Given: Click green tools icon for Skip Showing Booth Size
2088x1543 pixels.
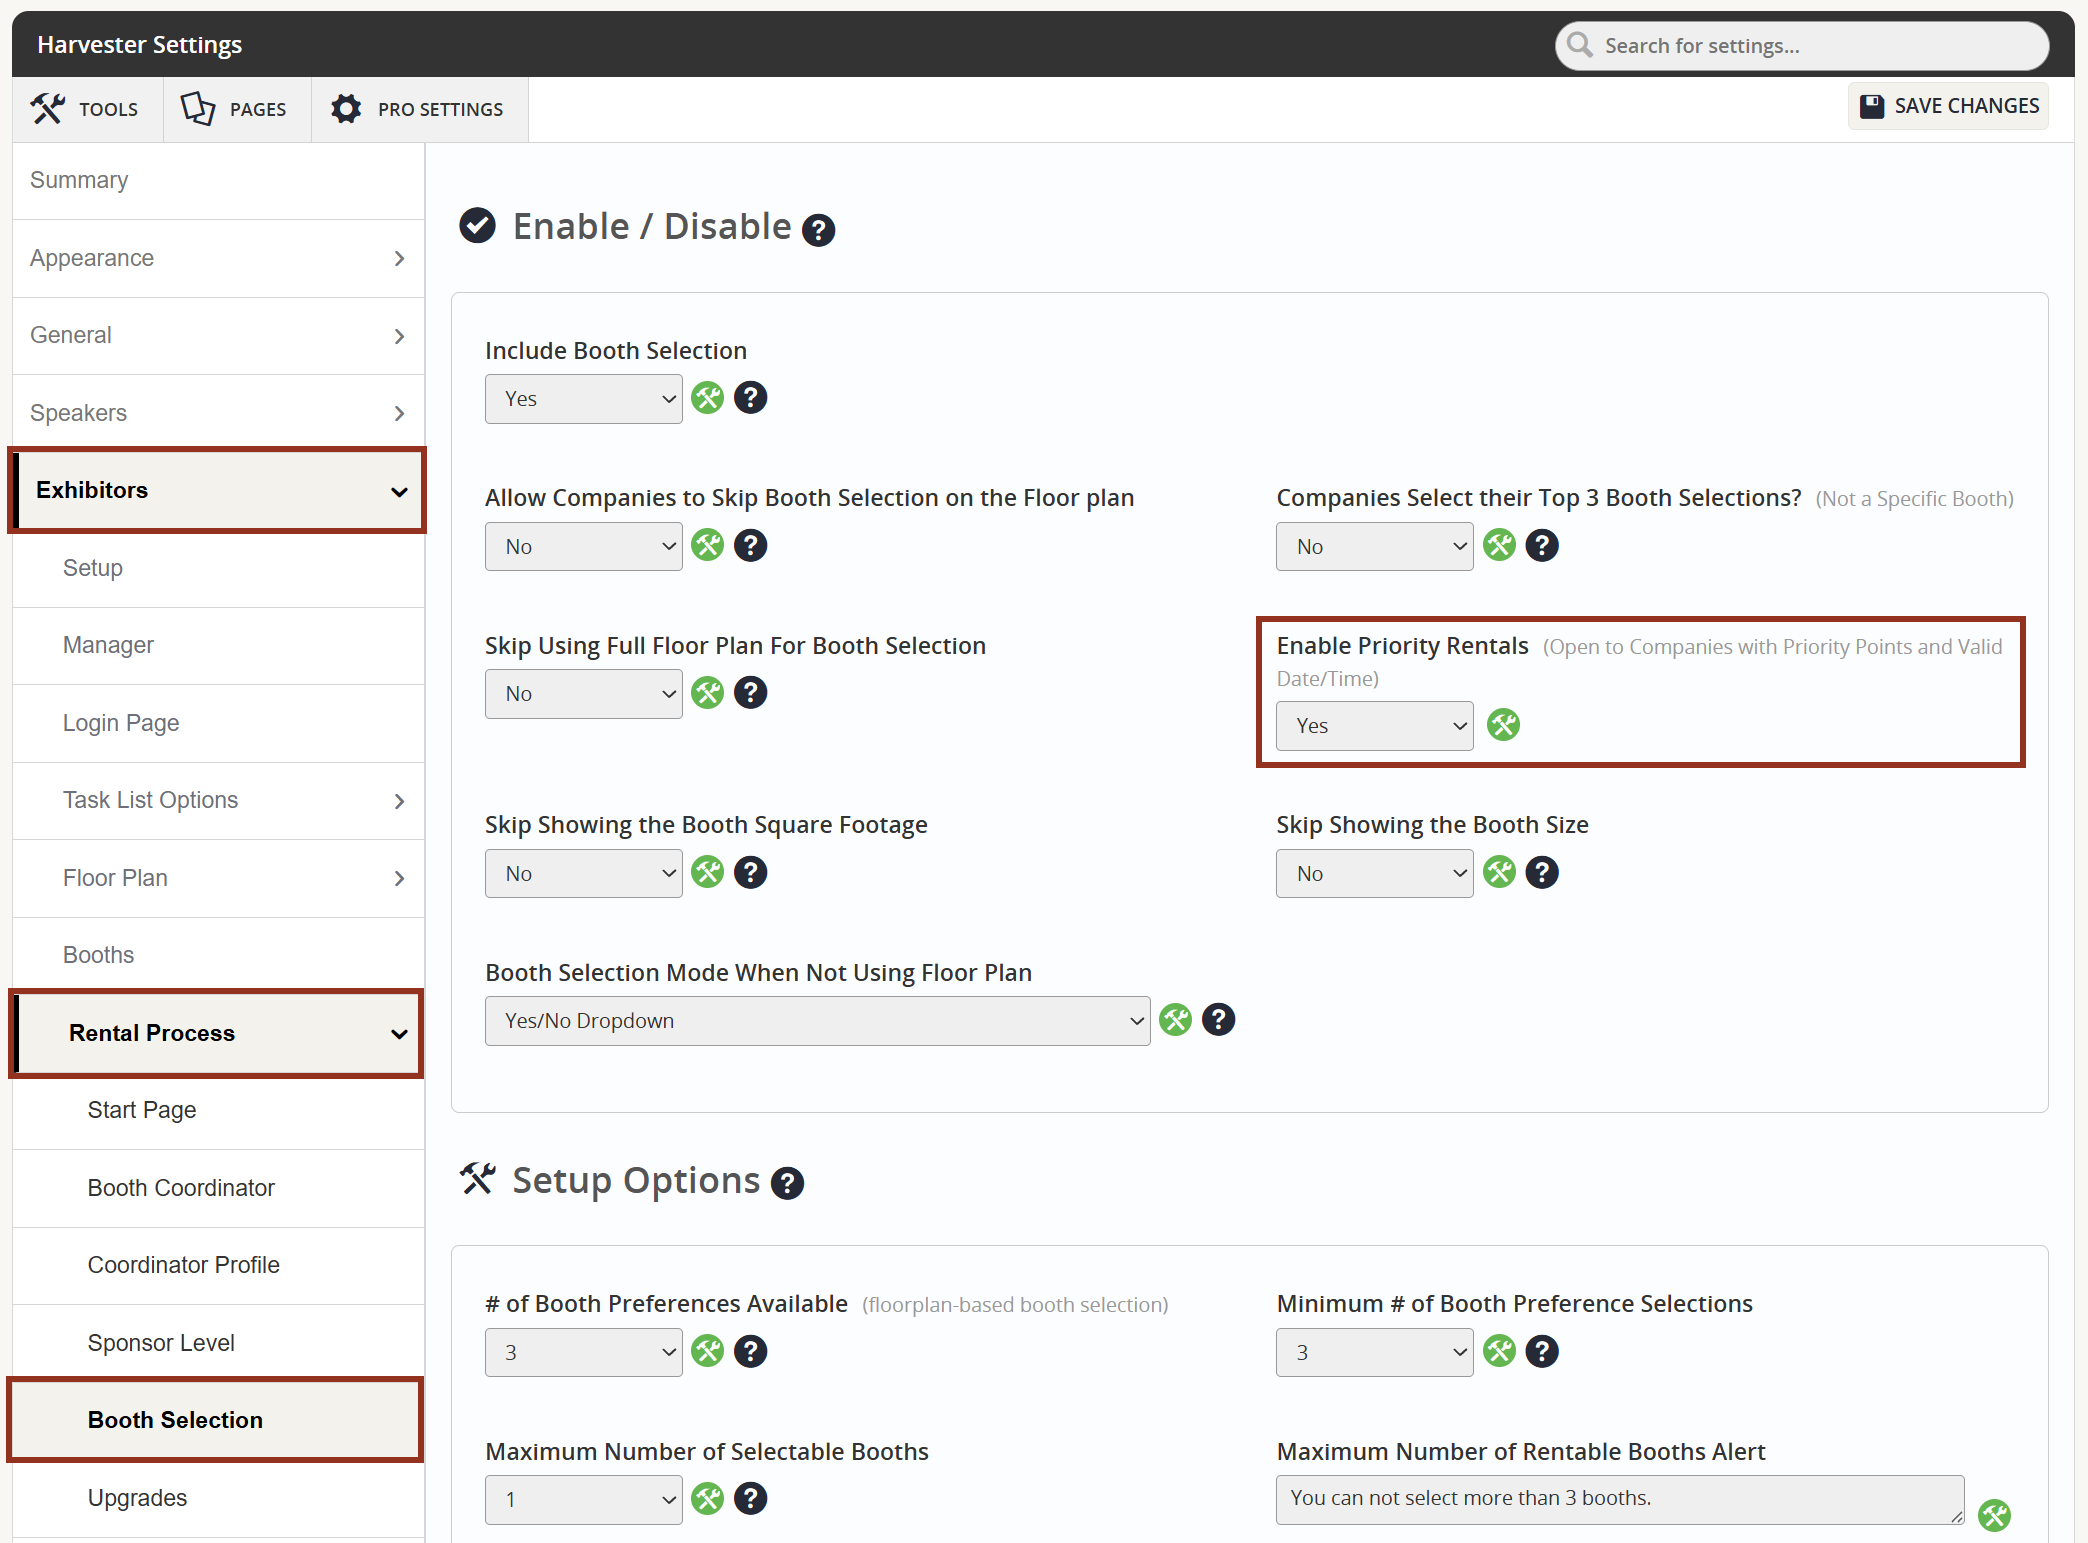Looking at the screenshot, I should (1499, 873).
